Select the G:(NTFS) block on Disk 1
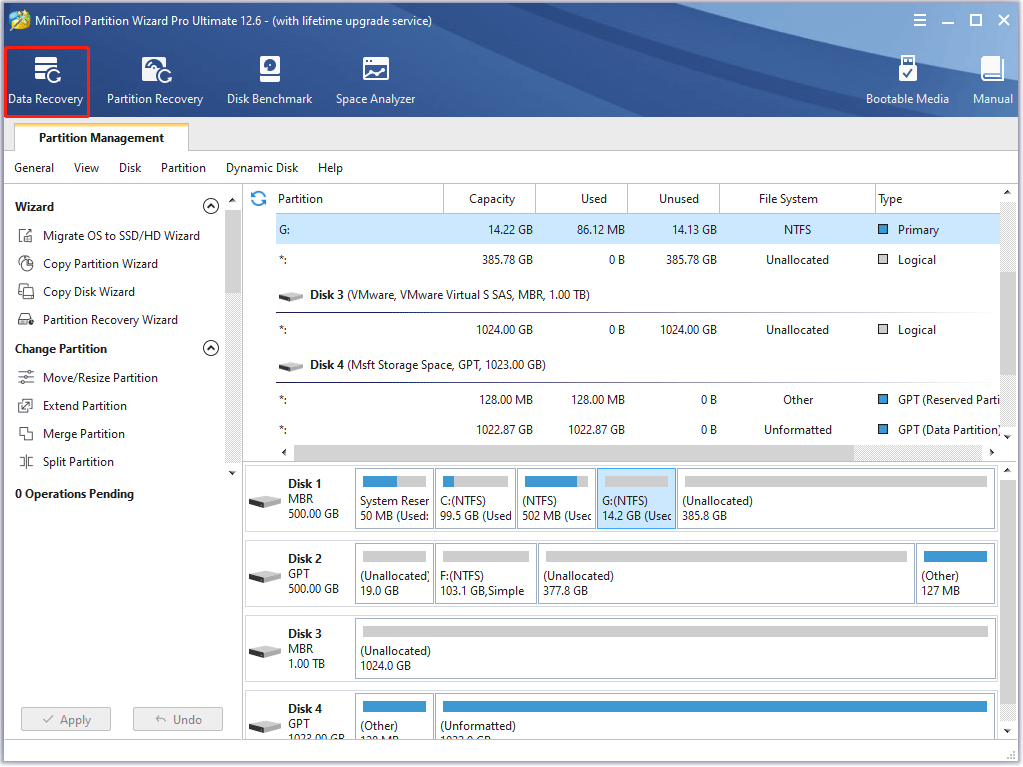Viewport: 1023px width, 767px height. 636,498
